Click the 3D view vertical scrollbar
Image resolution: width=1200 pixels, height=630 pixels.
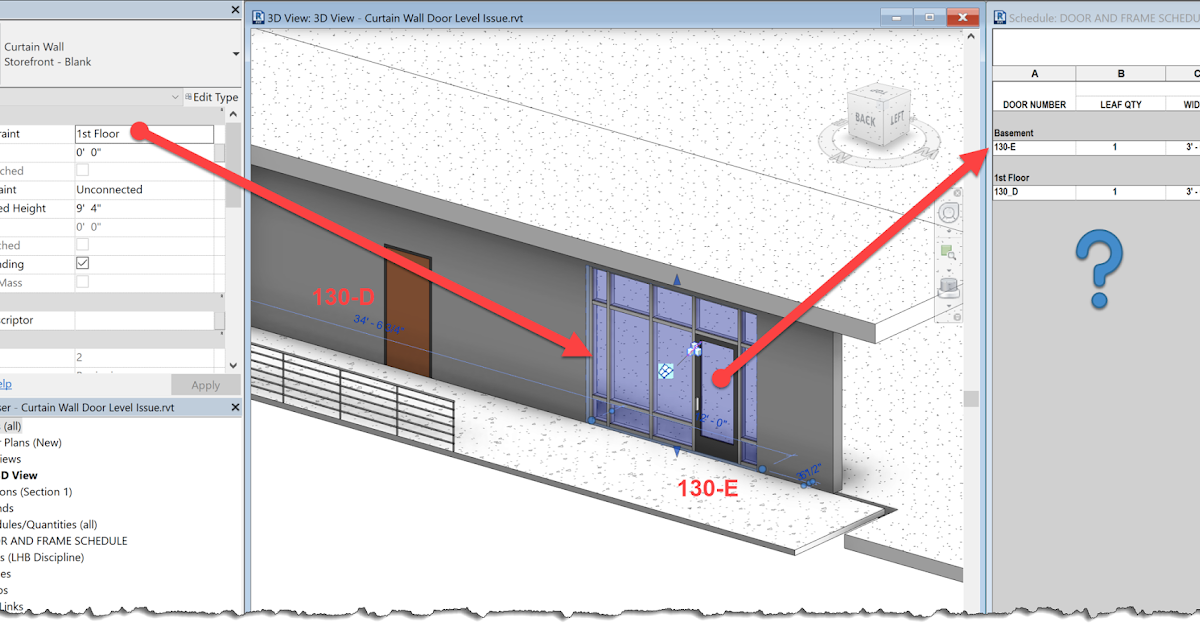pos(971,398)
